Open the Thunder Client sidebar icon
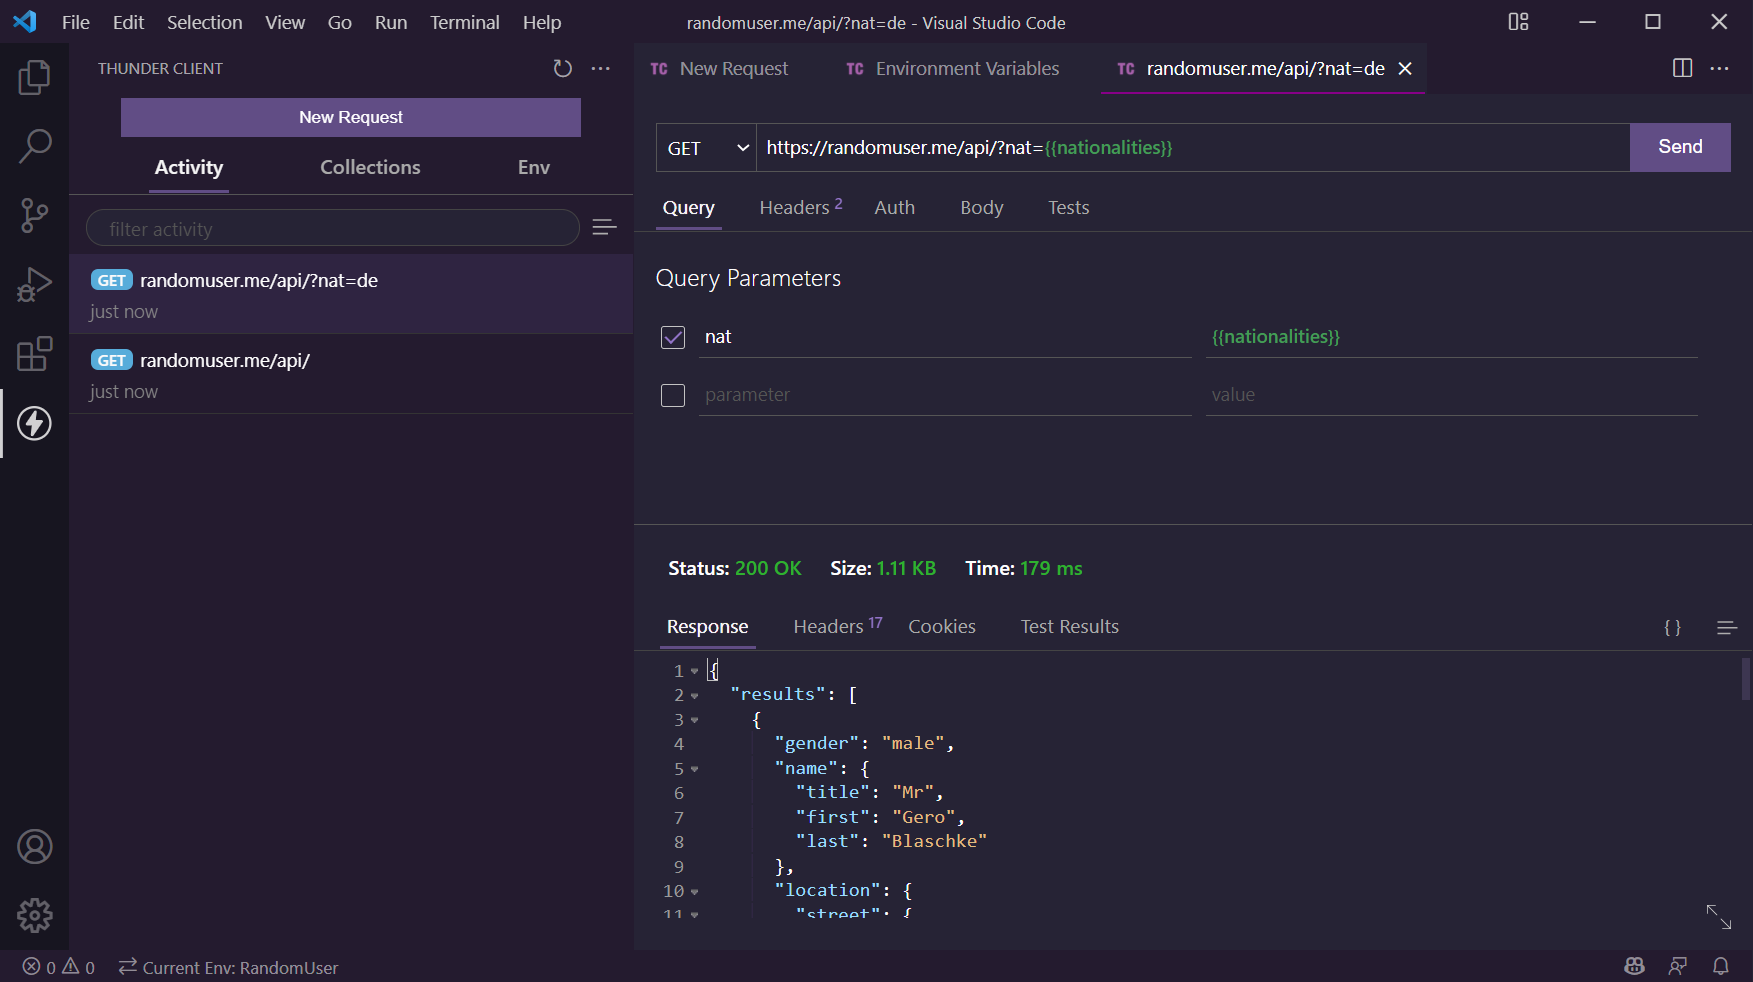The height and width of the screenshot is (982, 1753). (34, 424)
